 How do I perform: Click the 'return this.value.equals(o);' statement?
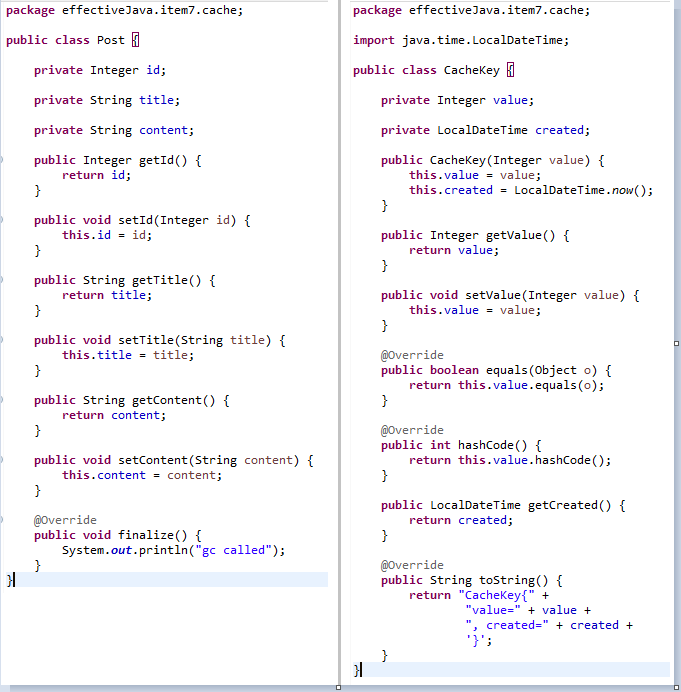(x=507, y=385)
